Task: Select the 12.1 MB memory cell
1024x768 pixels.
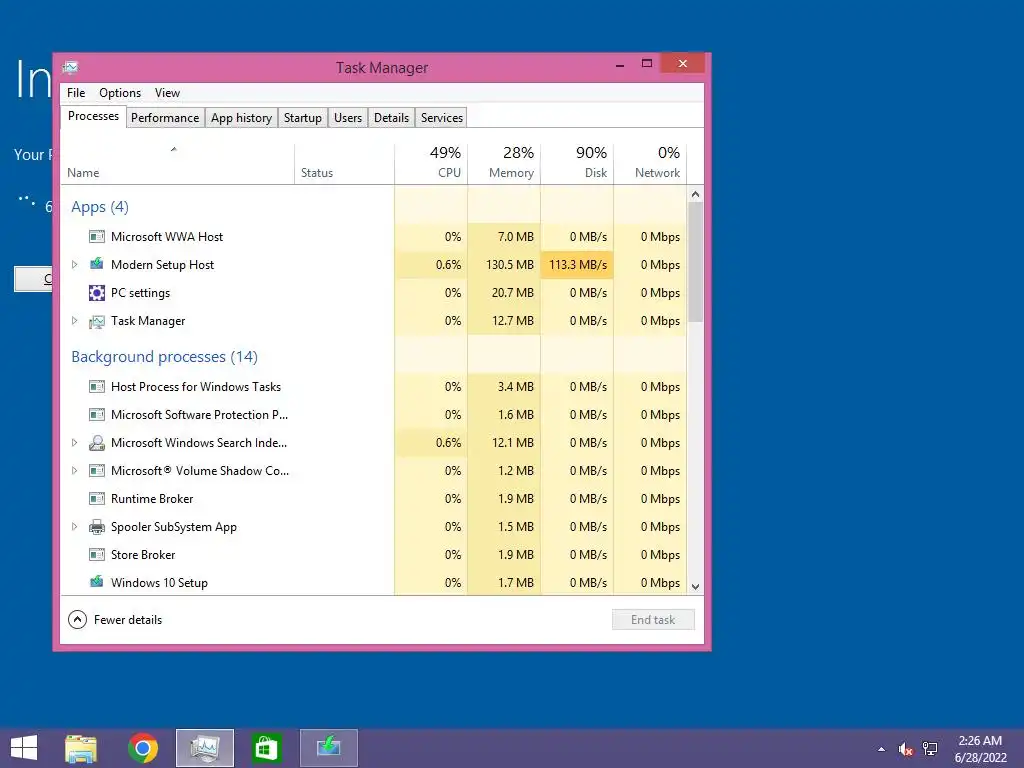Action: pos(504,443)
